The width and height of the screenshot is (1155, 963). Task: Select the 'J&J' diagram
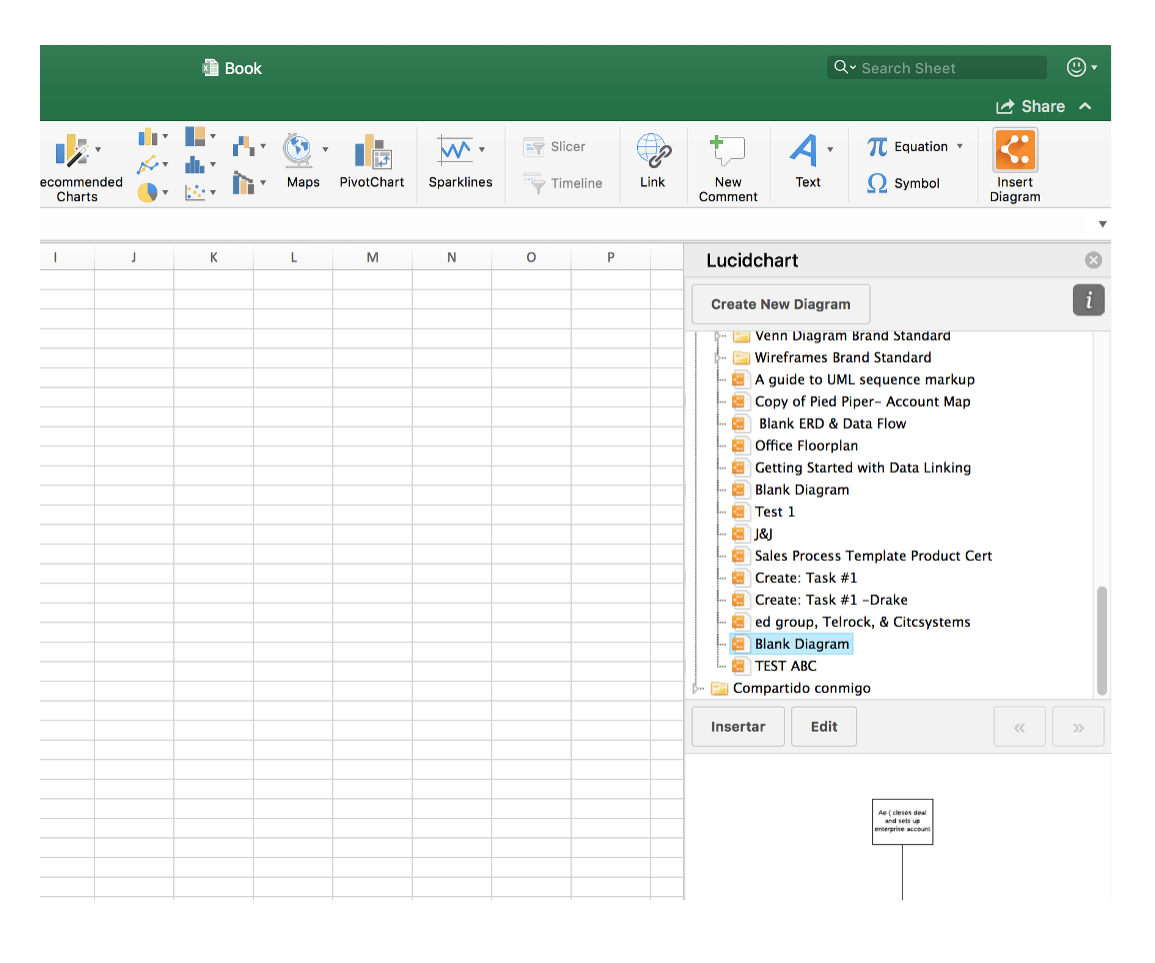click(x=763, y=534)
